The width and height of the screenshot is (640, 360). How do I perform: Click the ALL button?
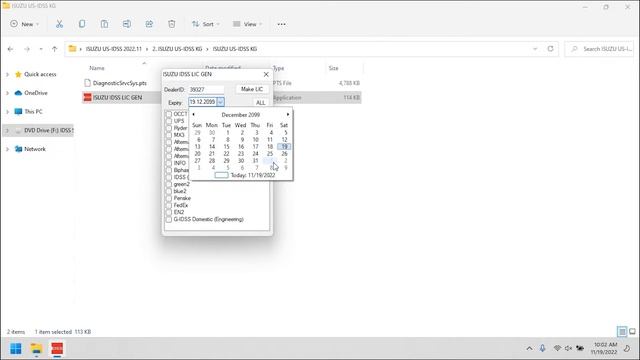260,102
